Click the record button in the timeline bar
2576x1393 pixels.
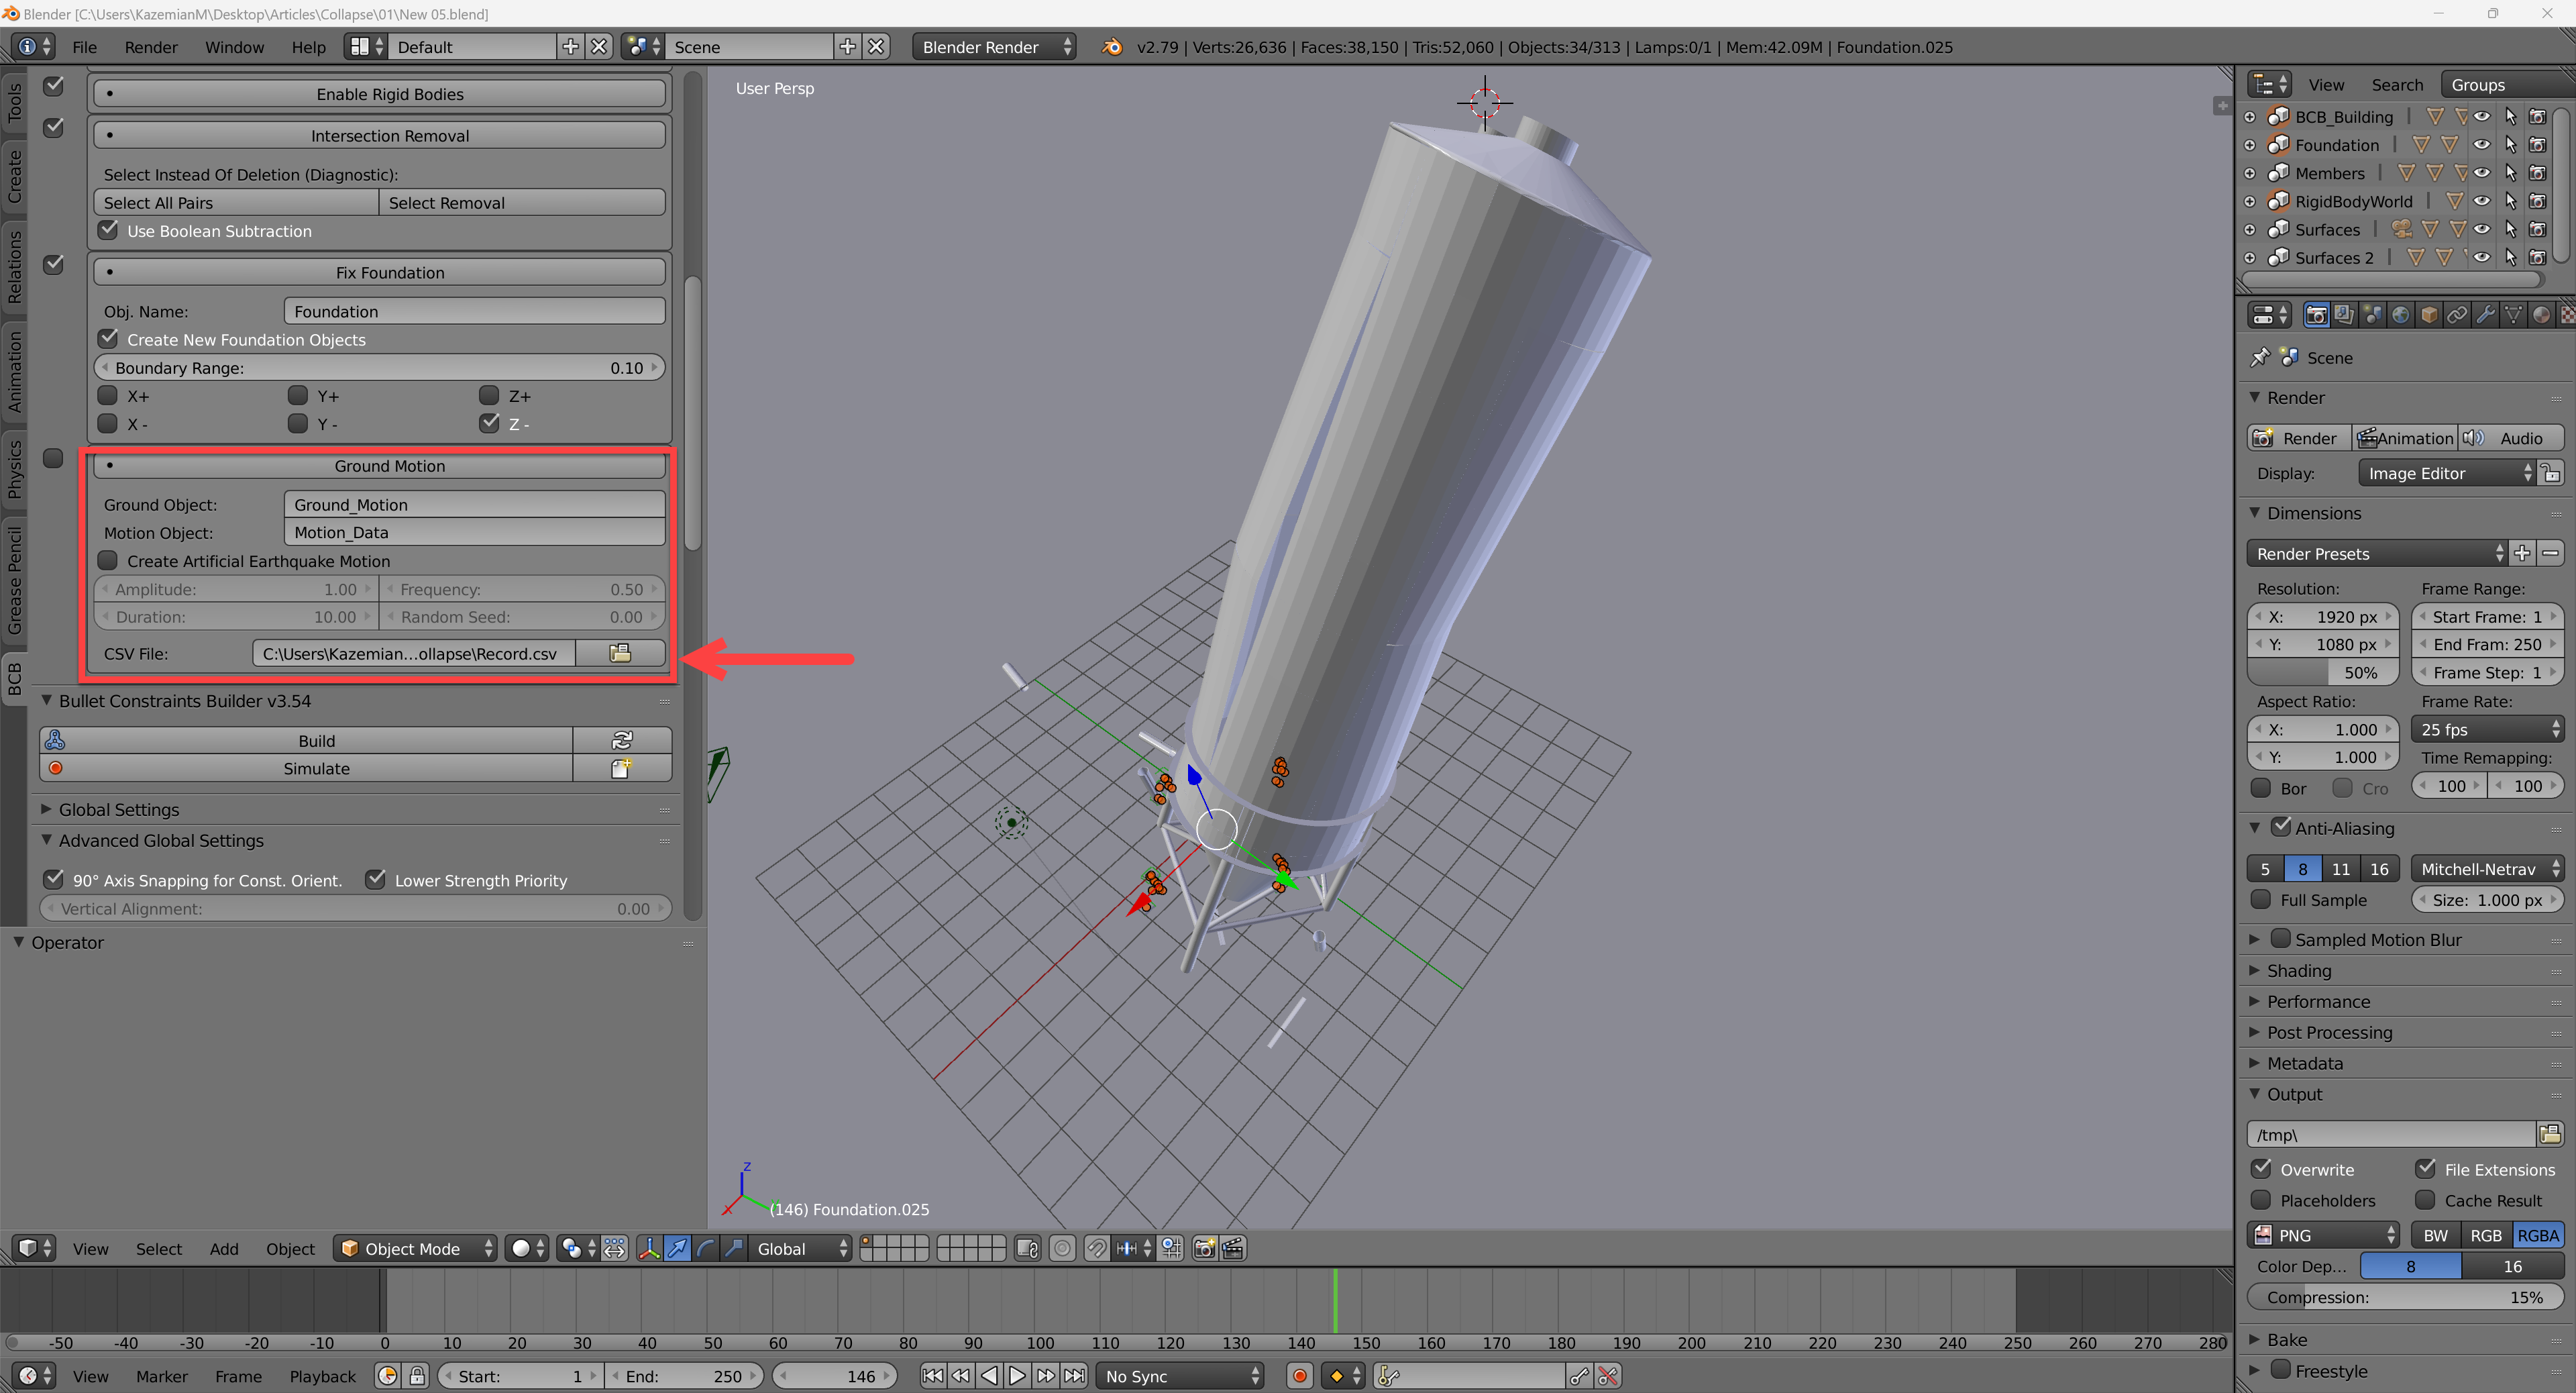point(1299,1376)
